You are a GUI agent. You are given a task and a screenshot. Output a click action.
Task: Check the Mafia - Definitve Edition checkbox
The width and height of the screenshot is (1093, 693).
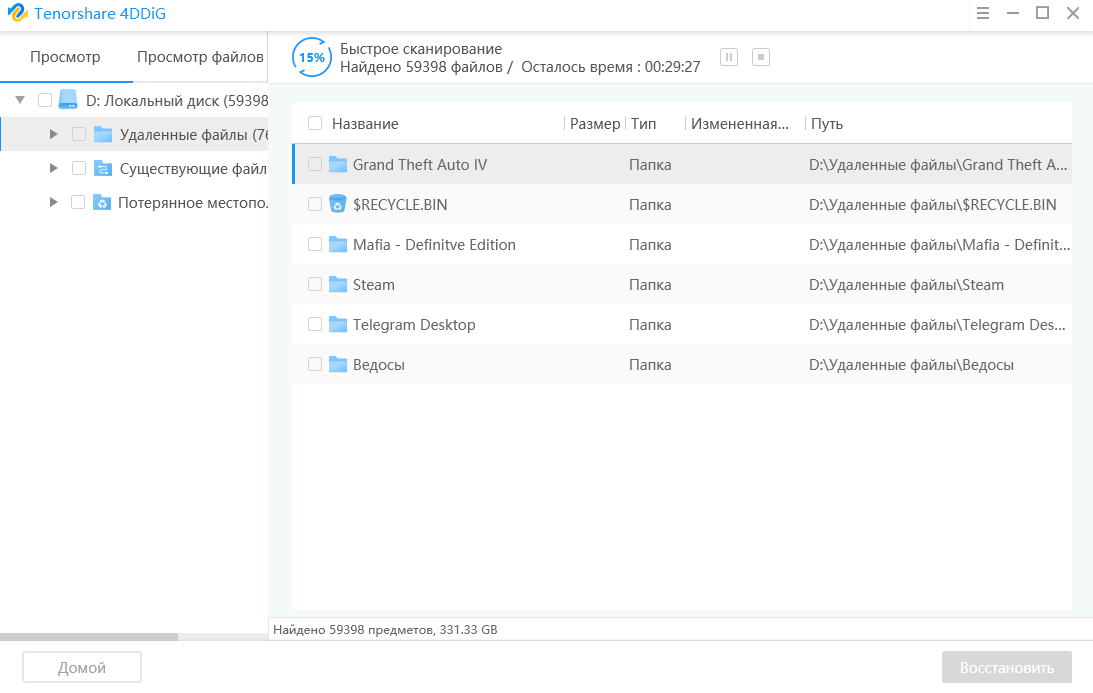315,244
